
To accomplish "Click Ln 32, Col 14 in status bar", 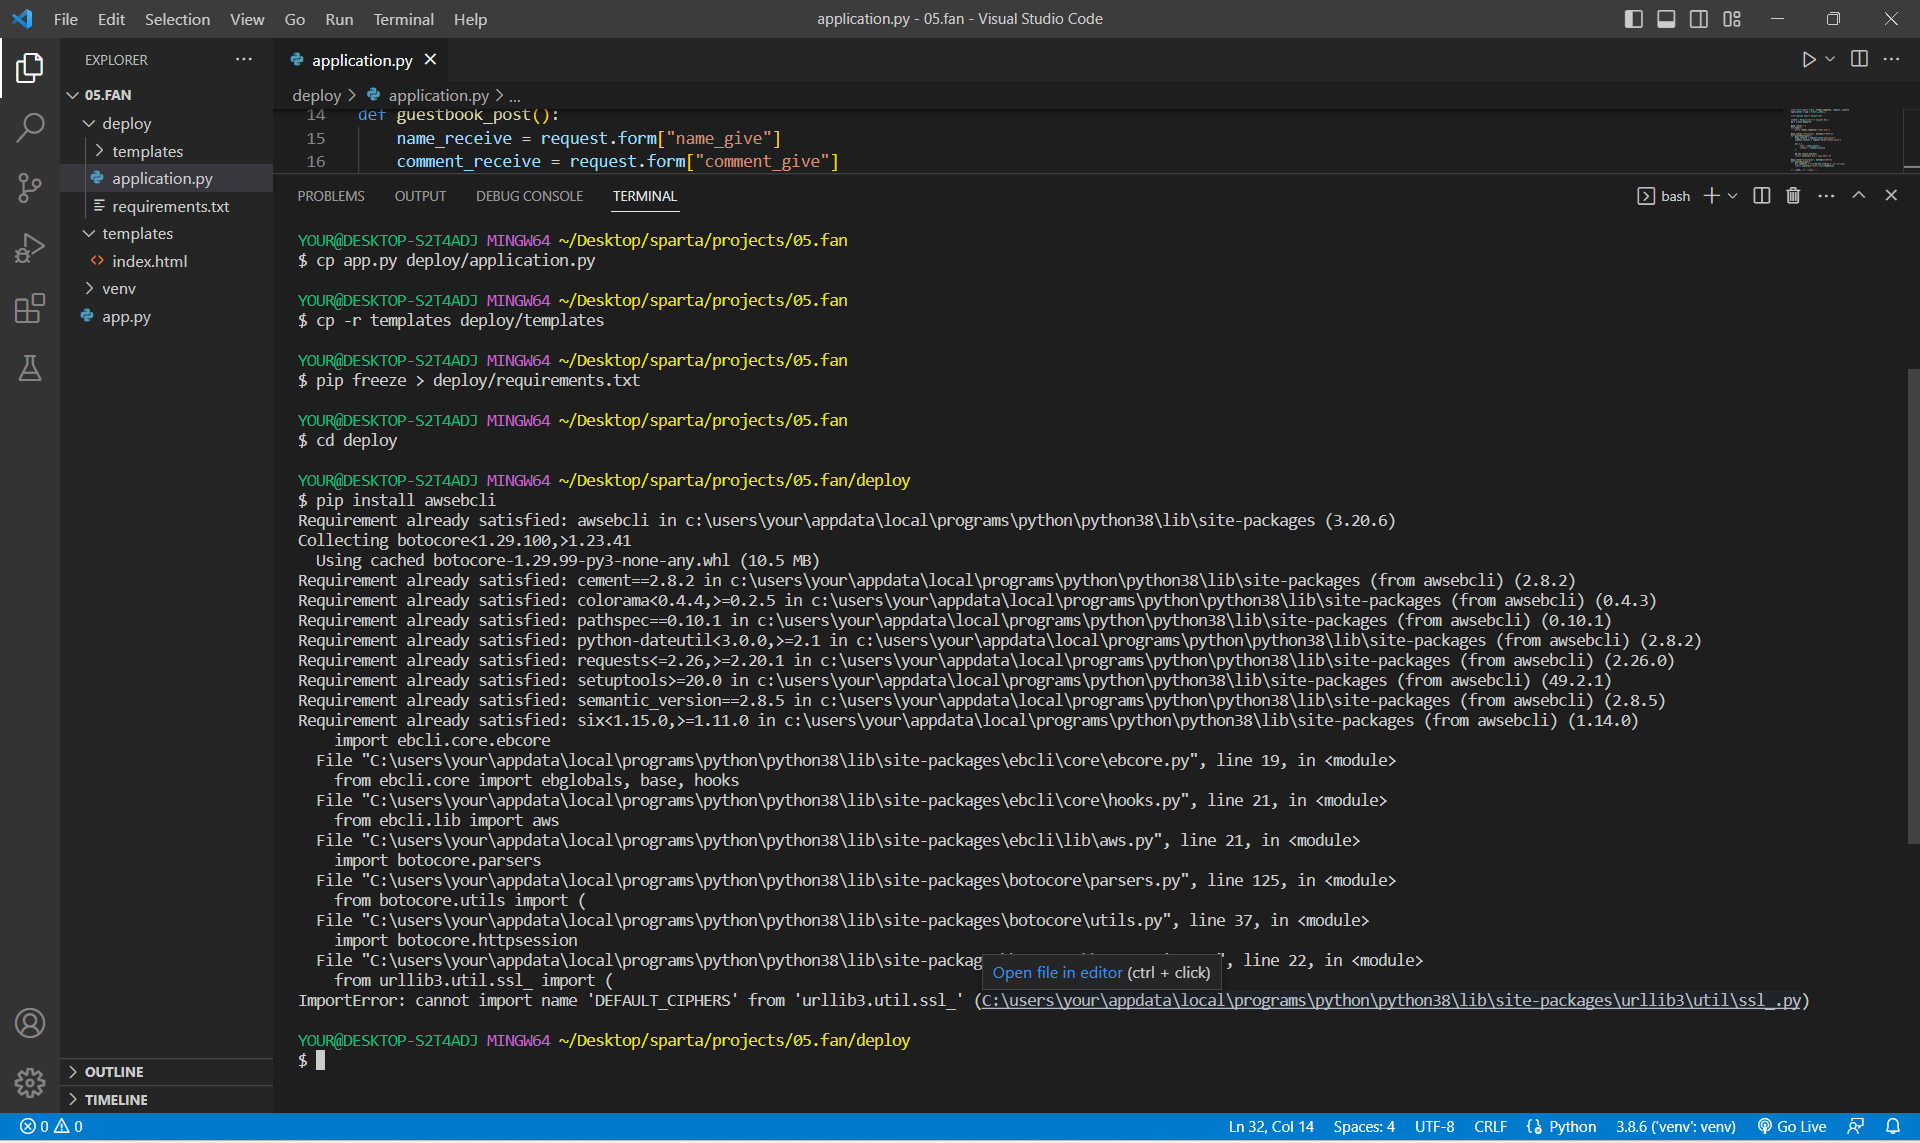I will click(x=1271, y=1127).
